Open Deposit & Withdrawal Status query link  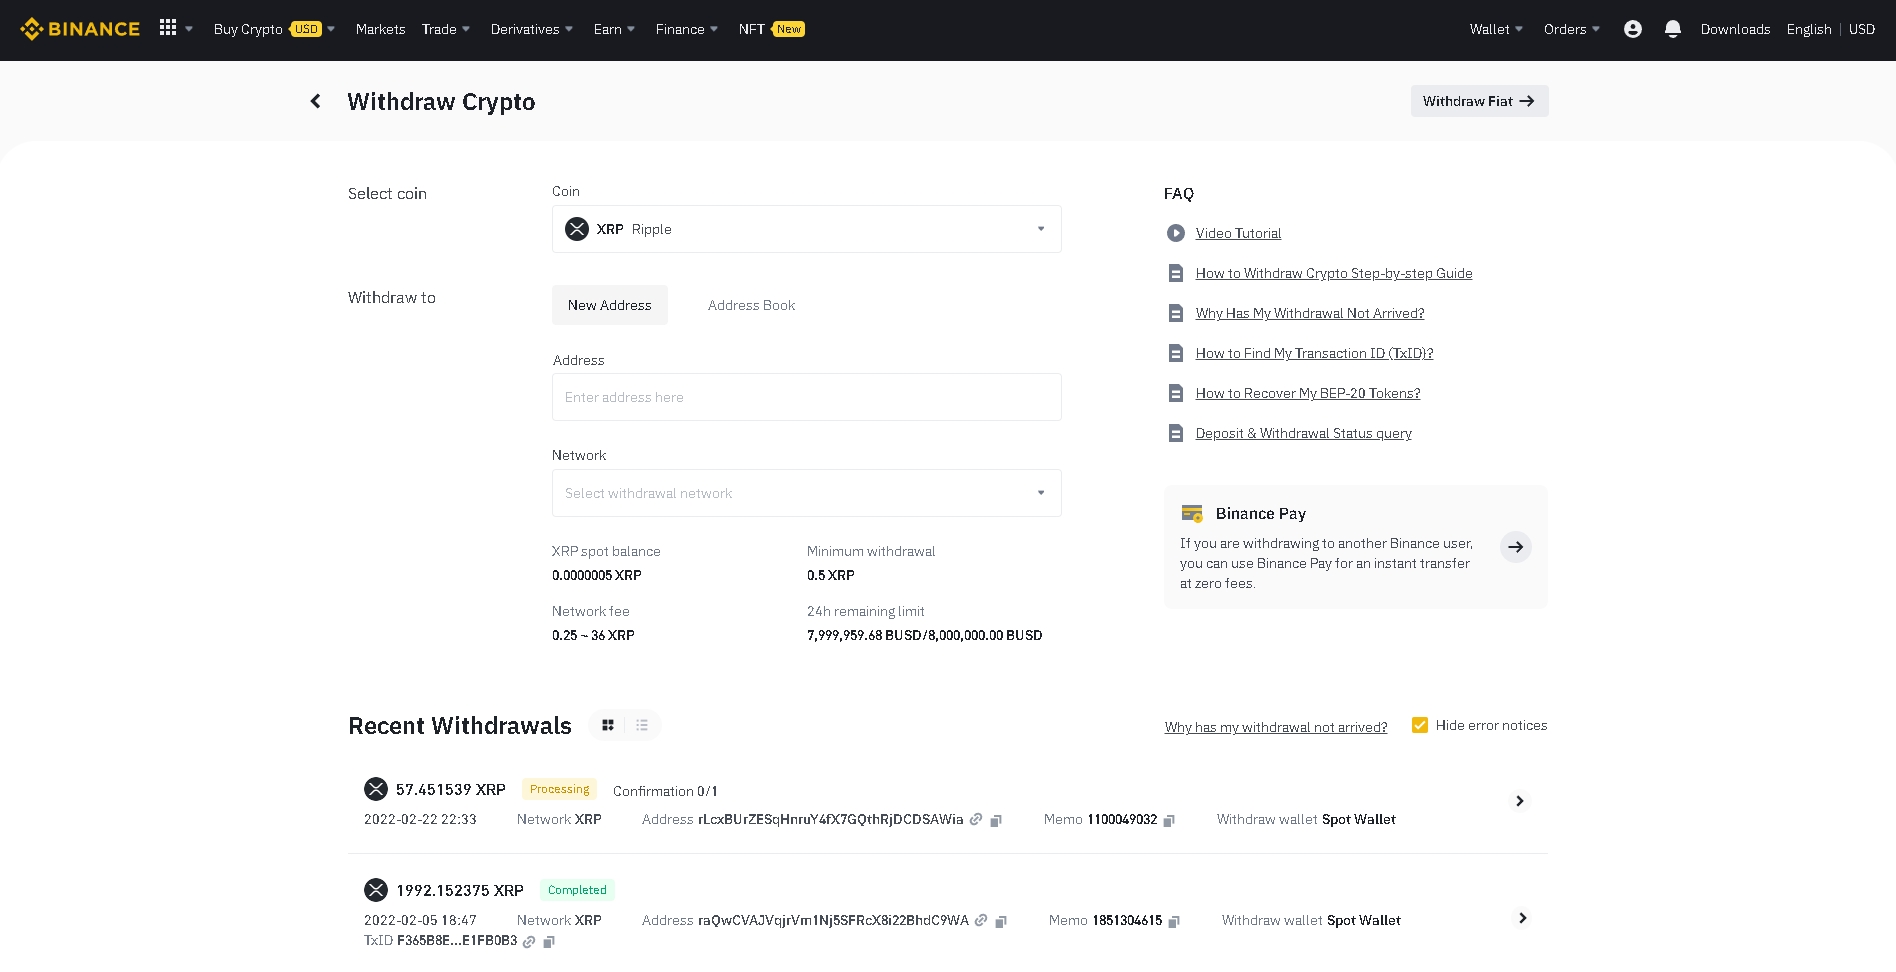coord(1303,433)
